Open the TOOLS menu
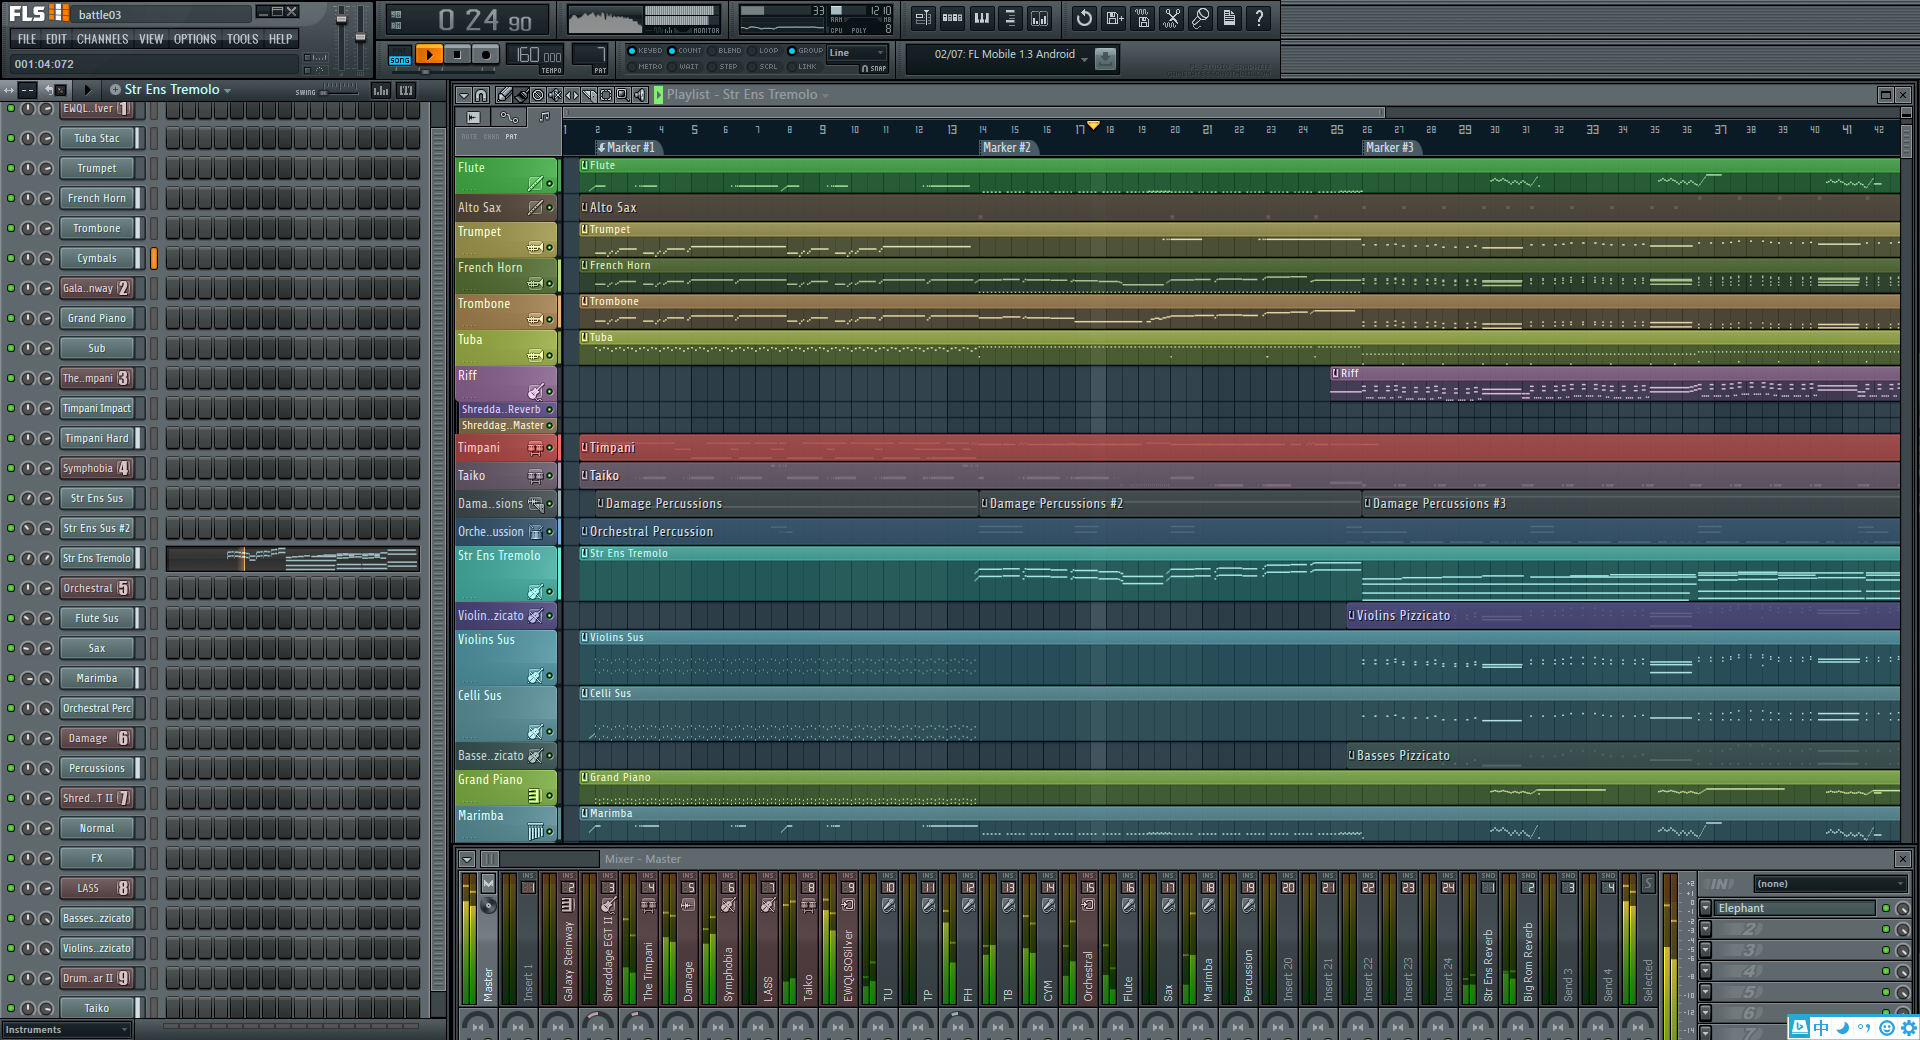The width and height of the screenshot is (1920, 1040). [242, 39]
